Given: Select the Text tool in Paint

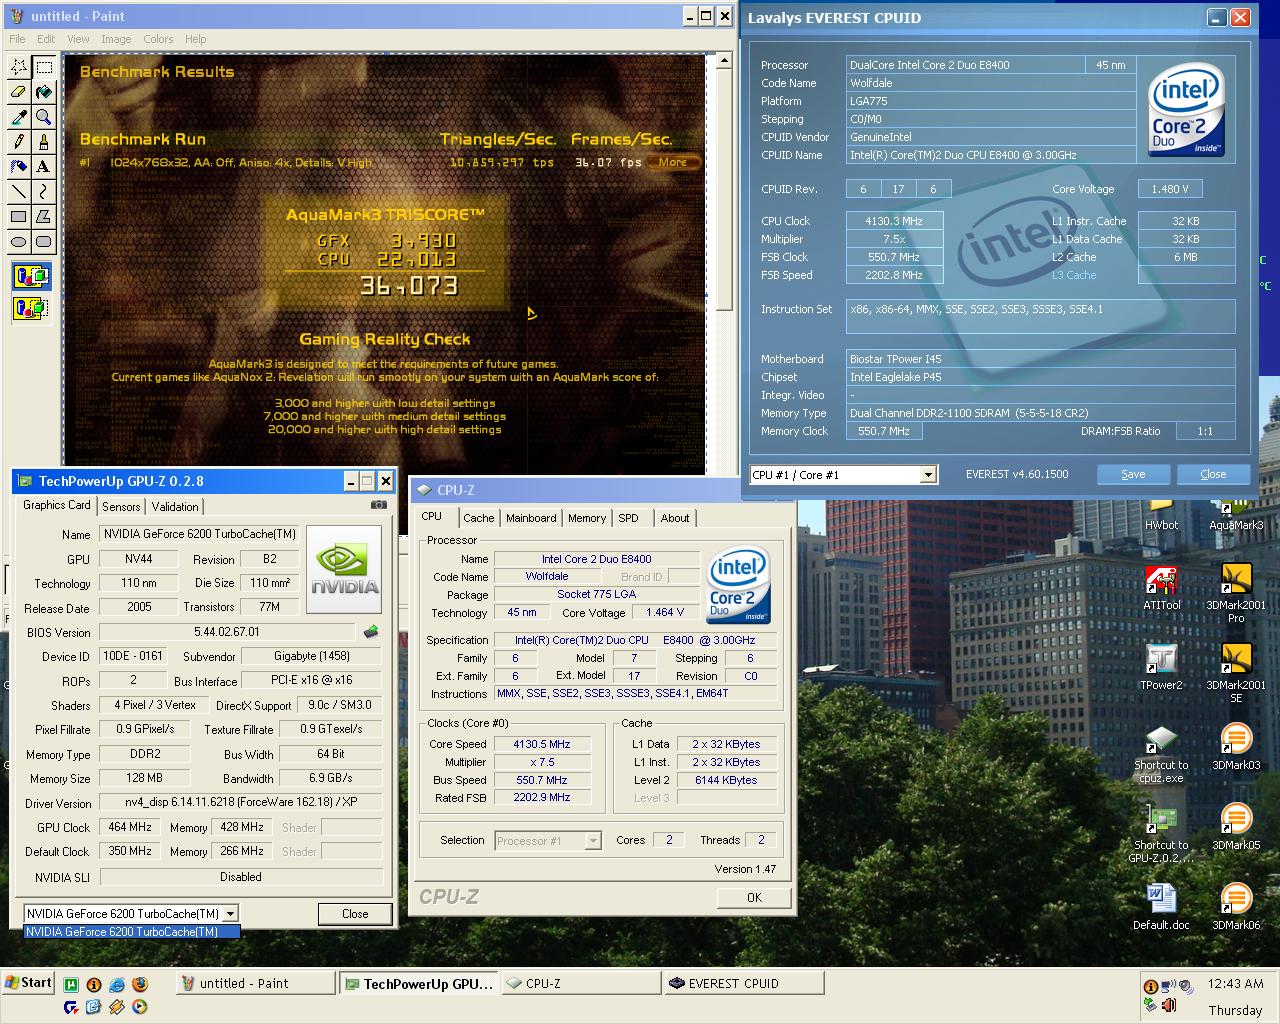Looking at the screenshot, I should click(44, 167).
